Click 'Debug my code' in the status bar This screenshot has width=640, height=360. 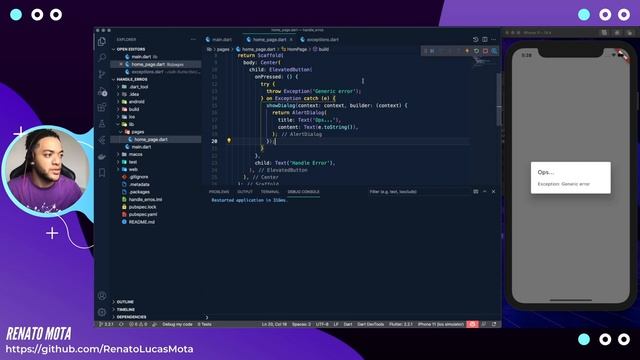tap(177, 324)
